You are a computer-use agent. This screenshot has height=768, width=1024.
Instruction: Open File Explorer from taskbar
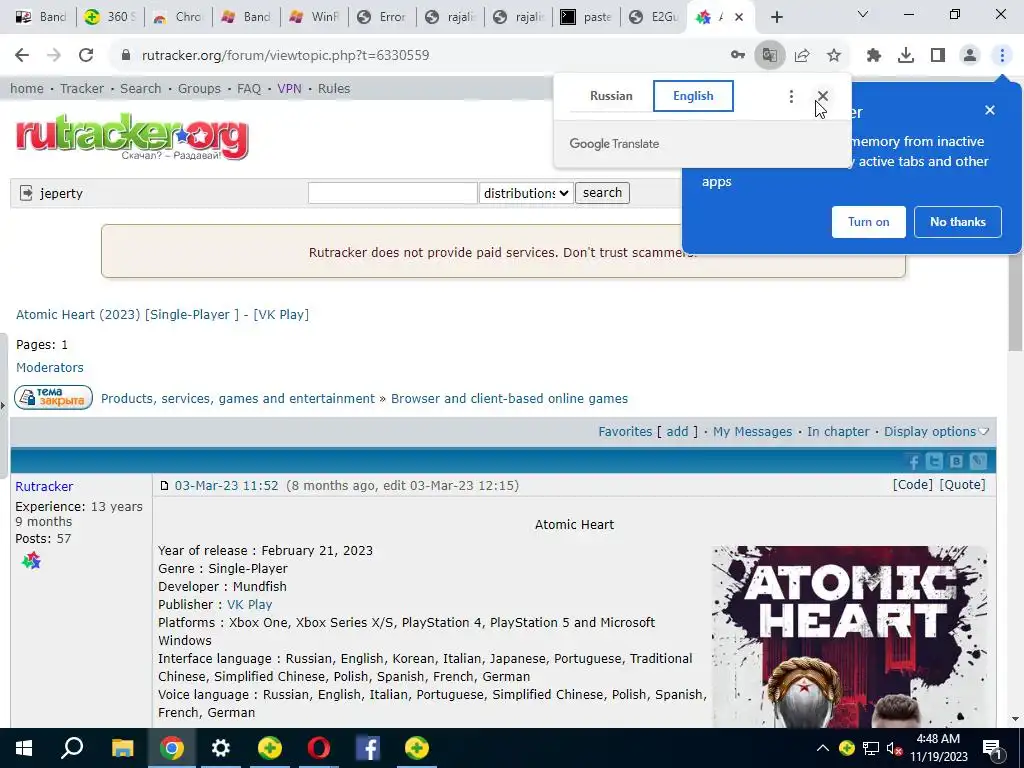coord(122,748)
